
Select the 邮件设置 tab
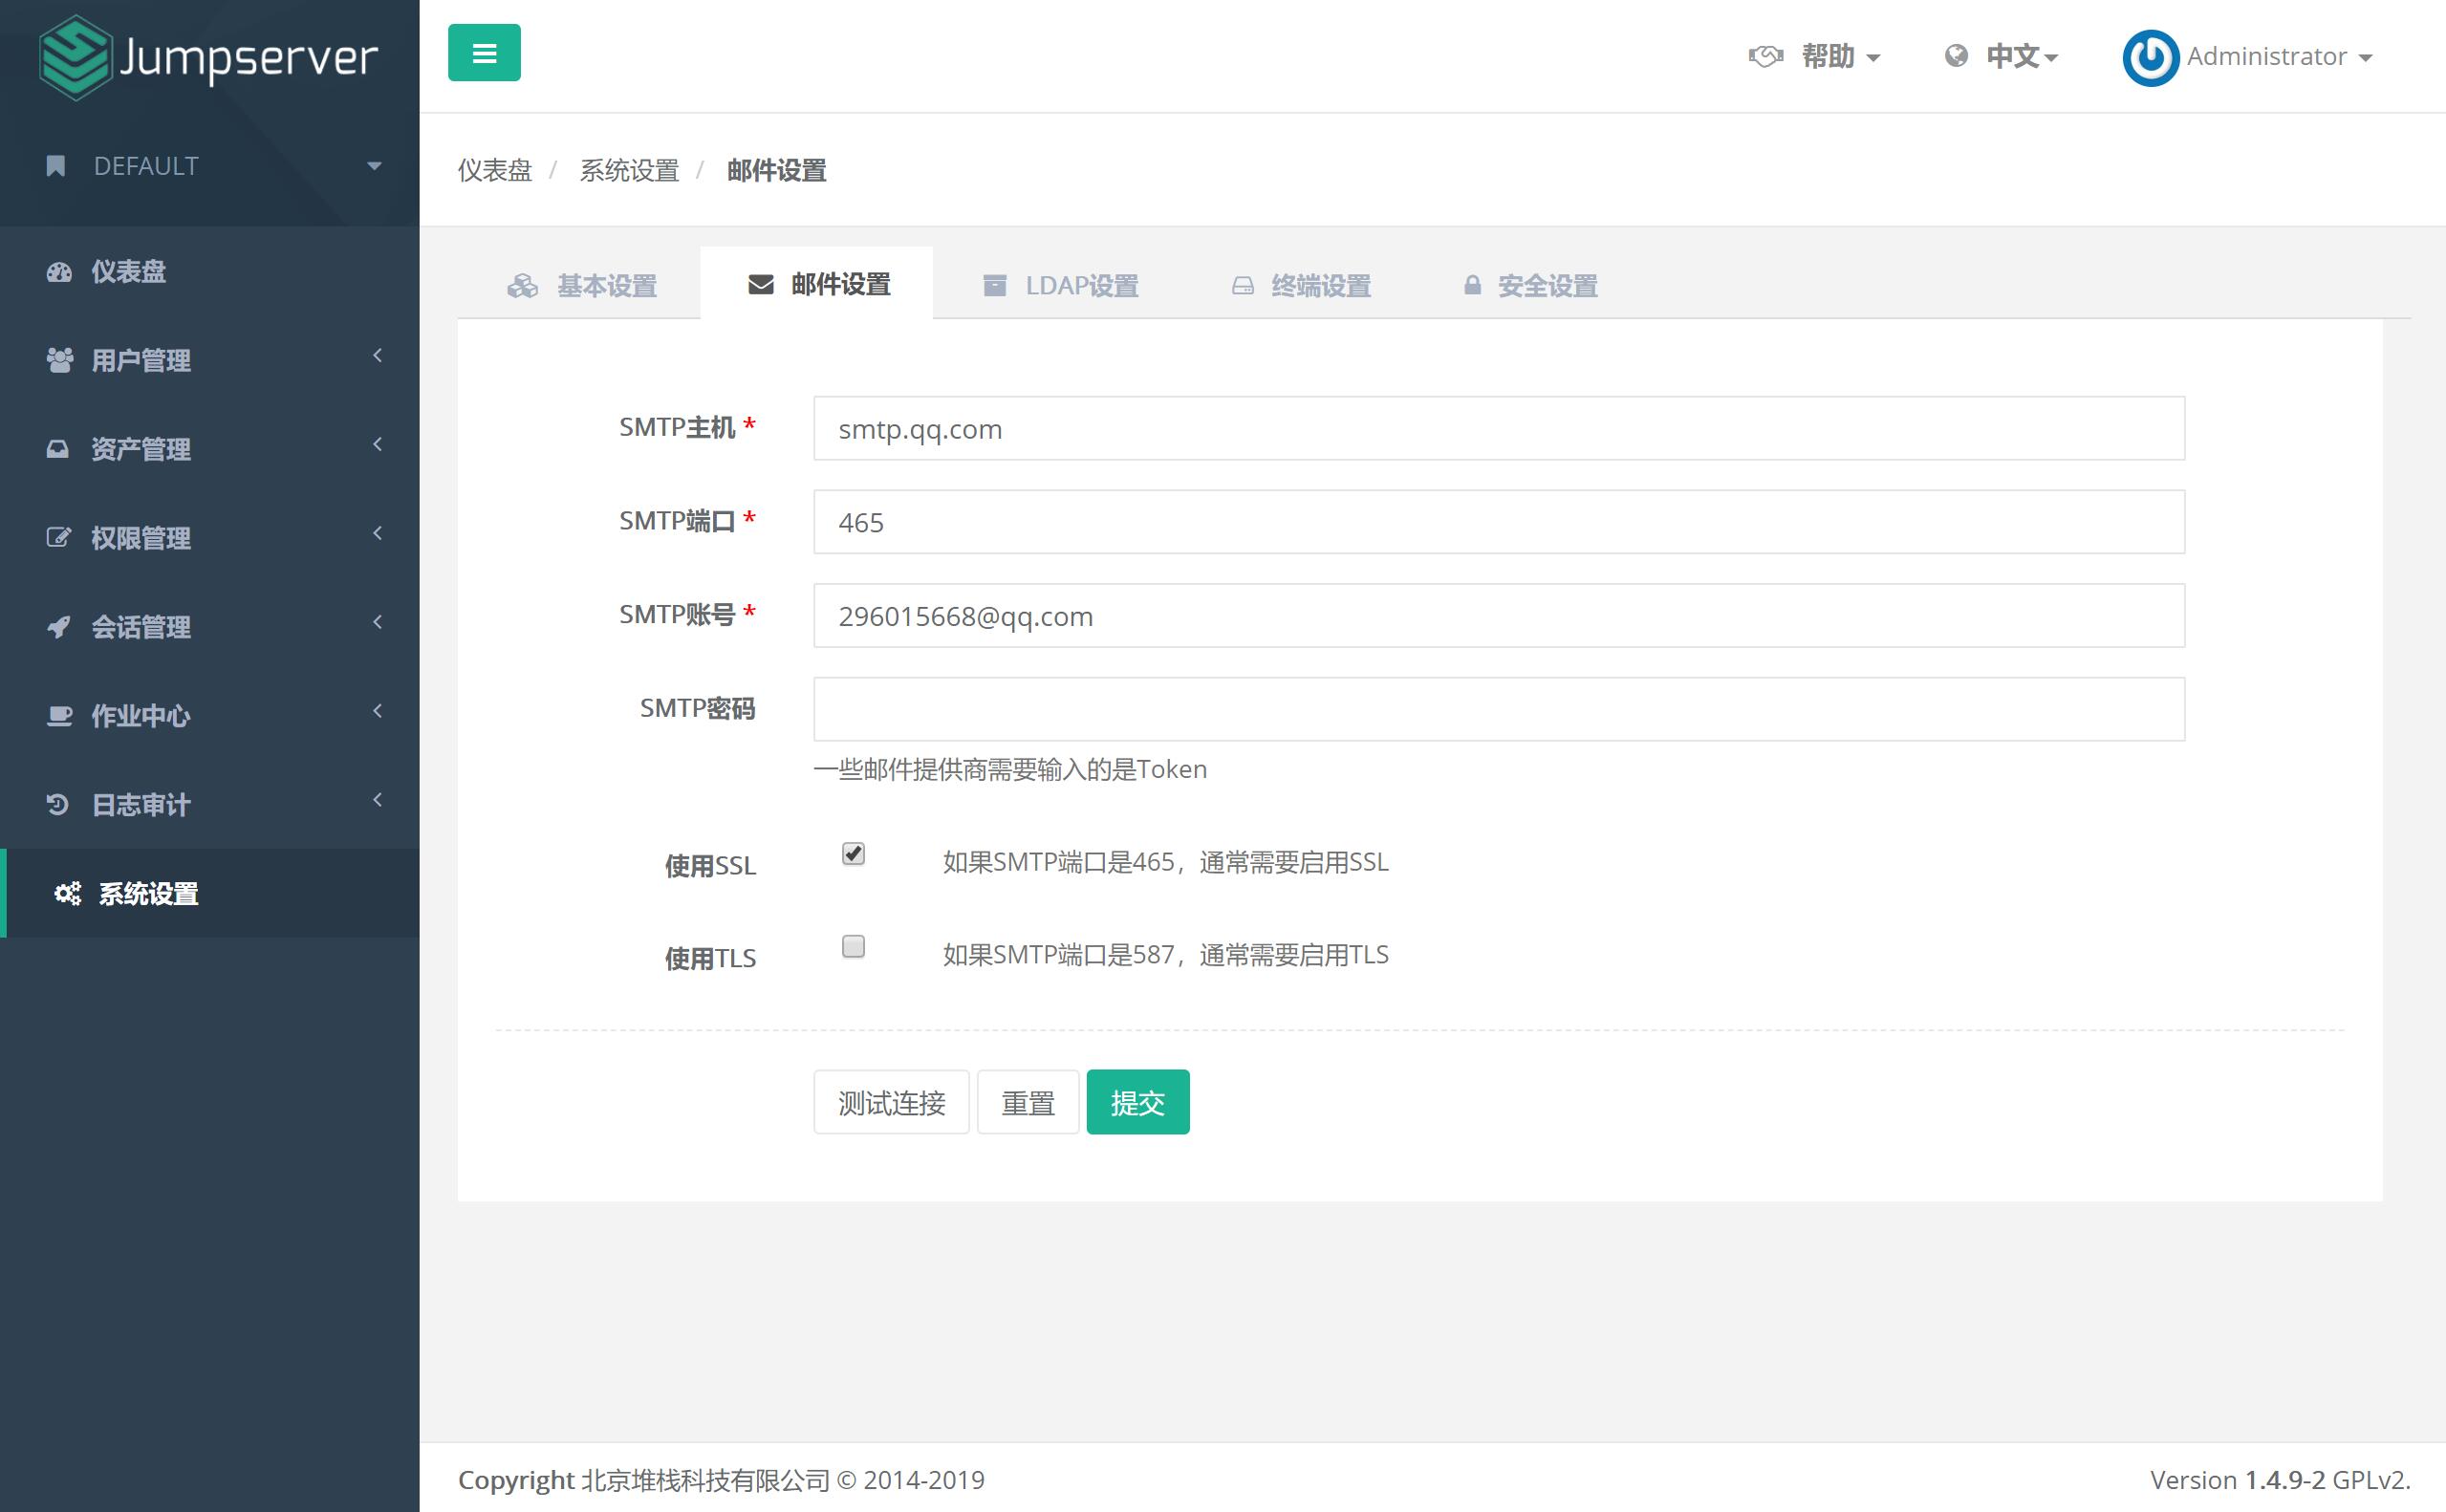pyautogui.click(x=817, y=285)
